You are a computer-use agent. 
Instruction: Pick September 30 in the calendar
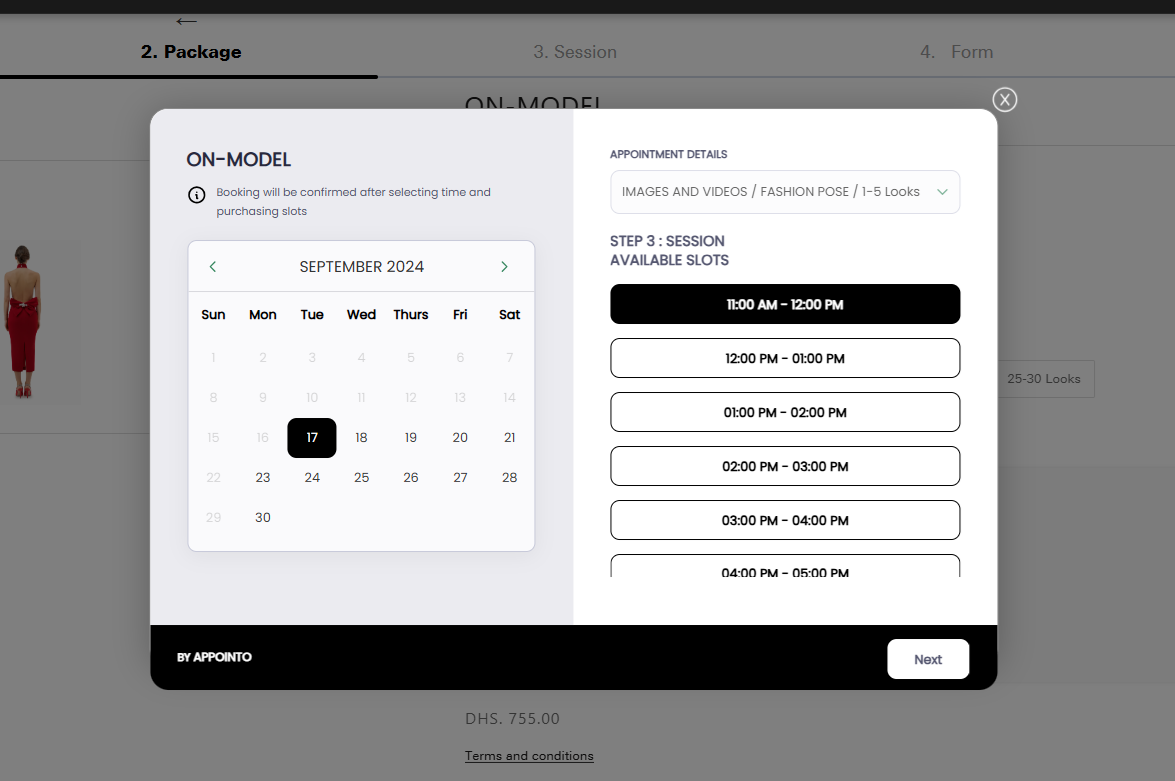263,517
